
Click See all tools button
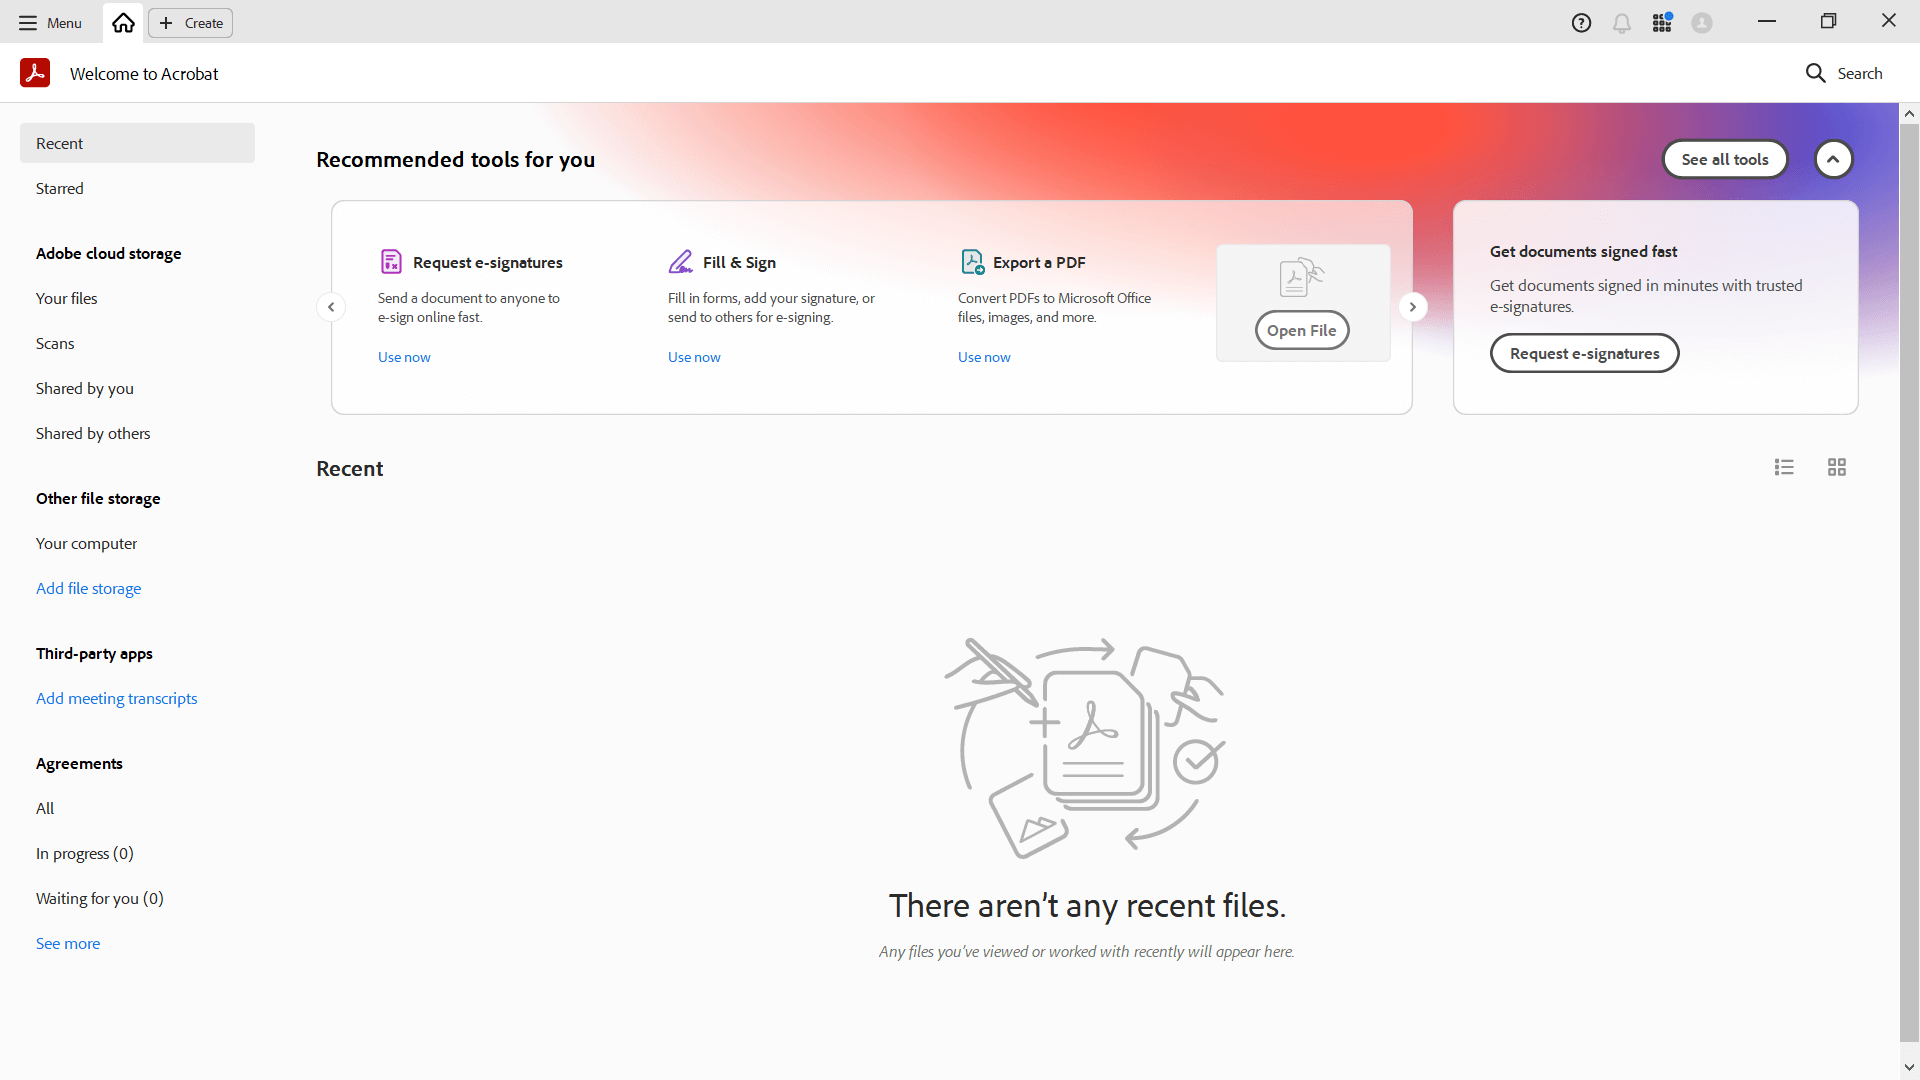click(1725, 159)
